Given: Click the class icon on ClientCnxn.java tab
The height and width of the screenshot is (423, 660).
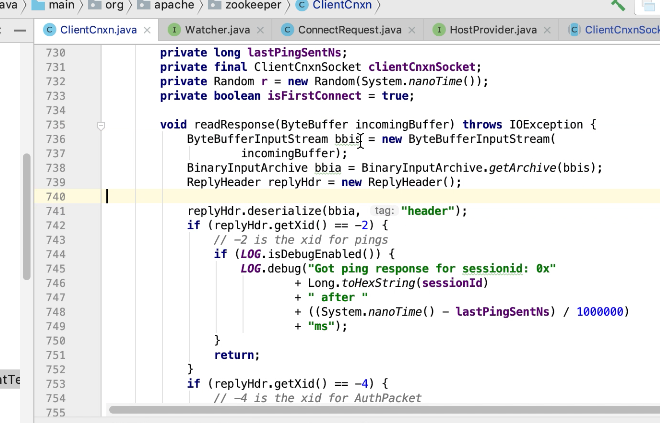Looking at the screenshot, I should (50, 30).
